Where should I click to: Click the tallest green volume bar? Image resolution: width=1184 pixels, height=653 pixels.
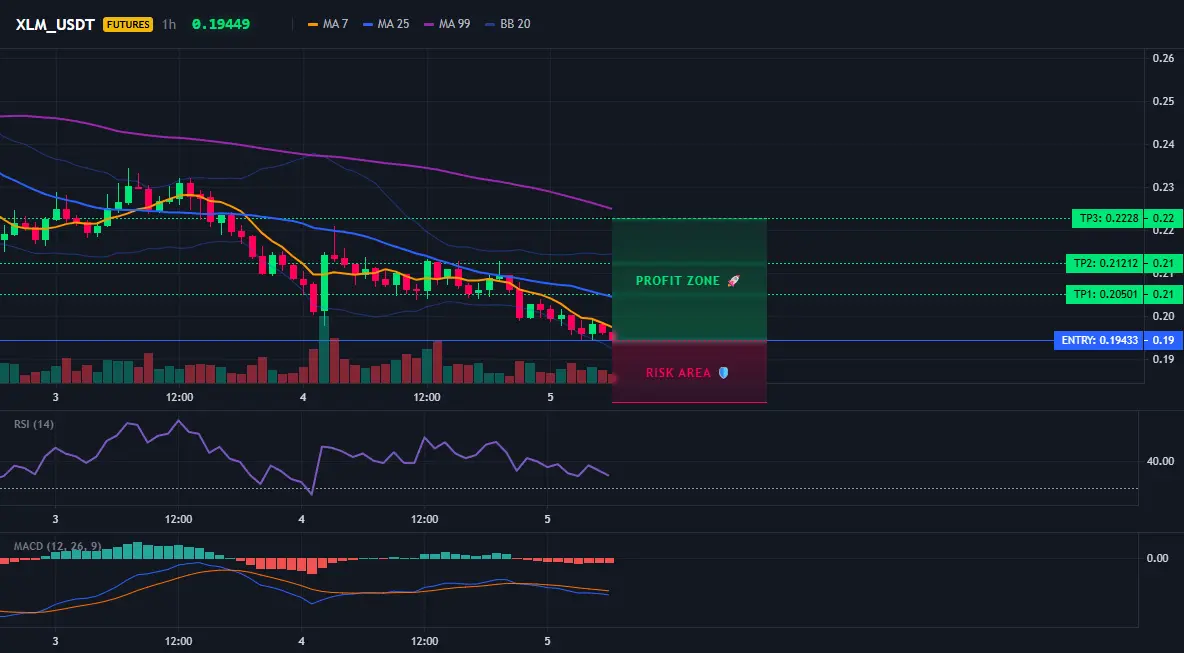pyautogui.click(x=324, y=350)
